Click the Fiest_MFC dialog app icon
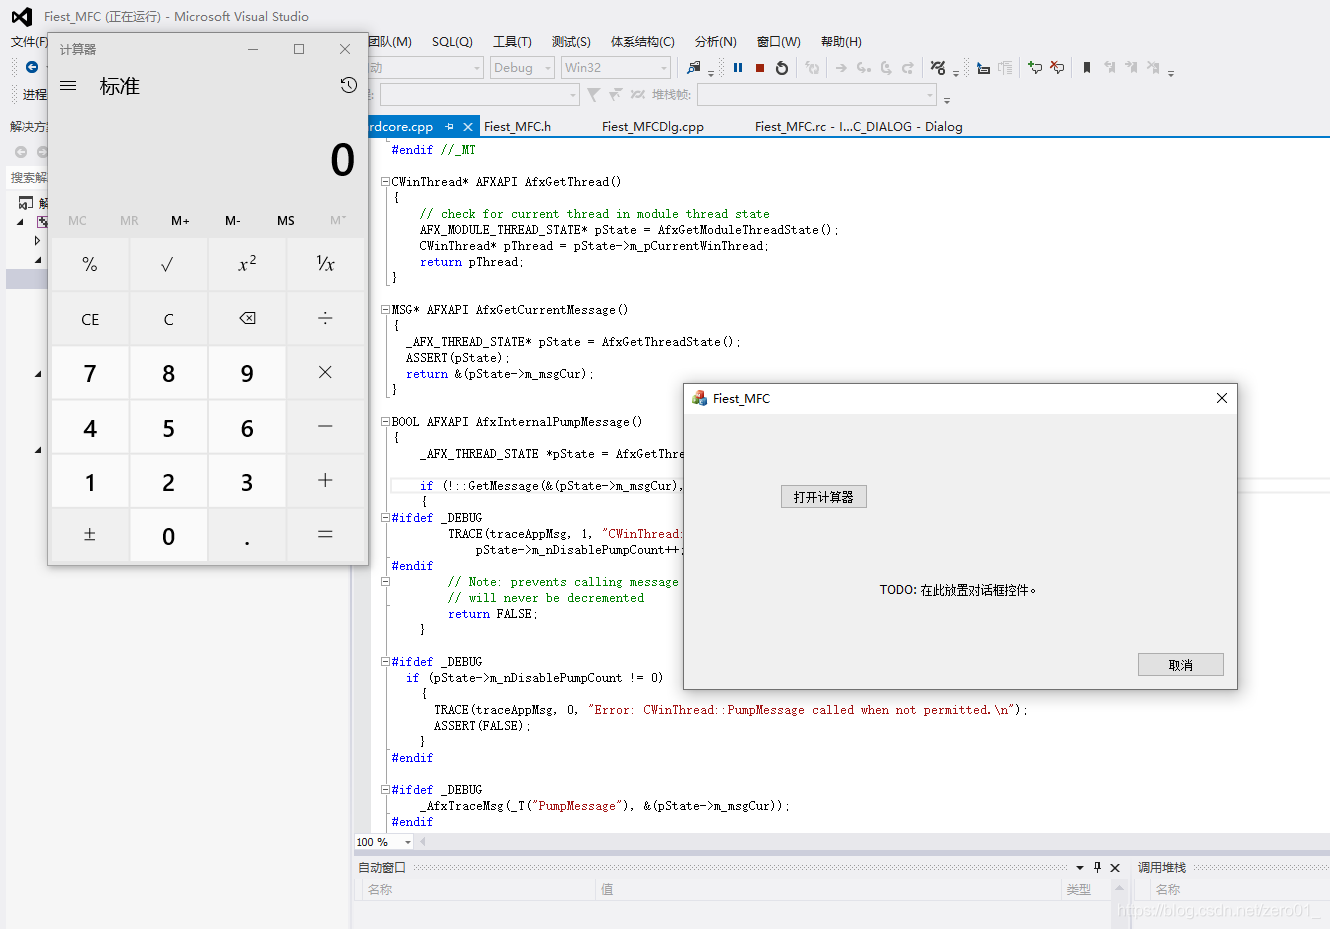Screen dimensions: 1330x929 pos(700,398)
